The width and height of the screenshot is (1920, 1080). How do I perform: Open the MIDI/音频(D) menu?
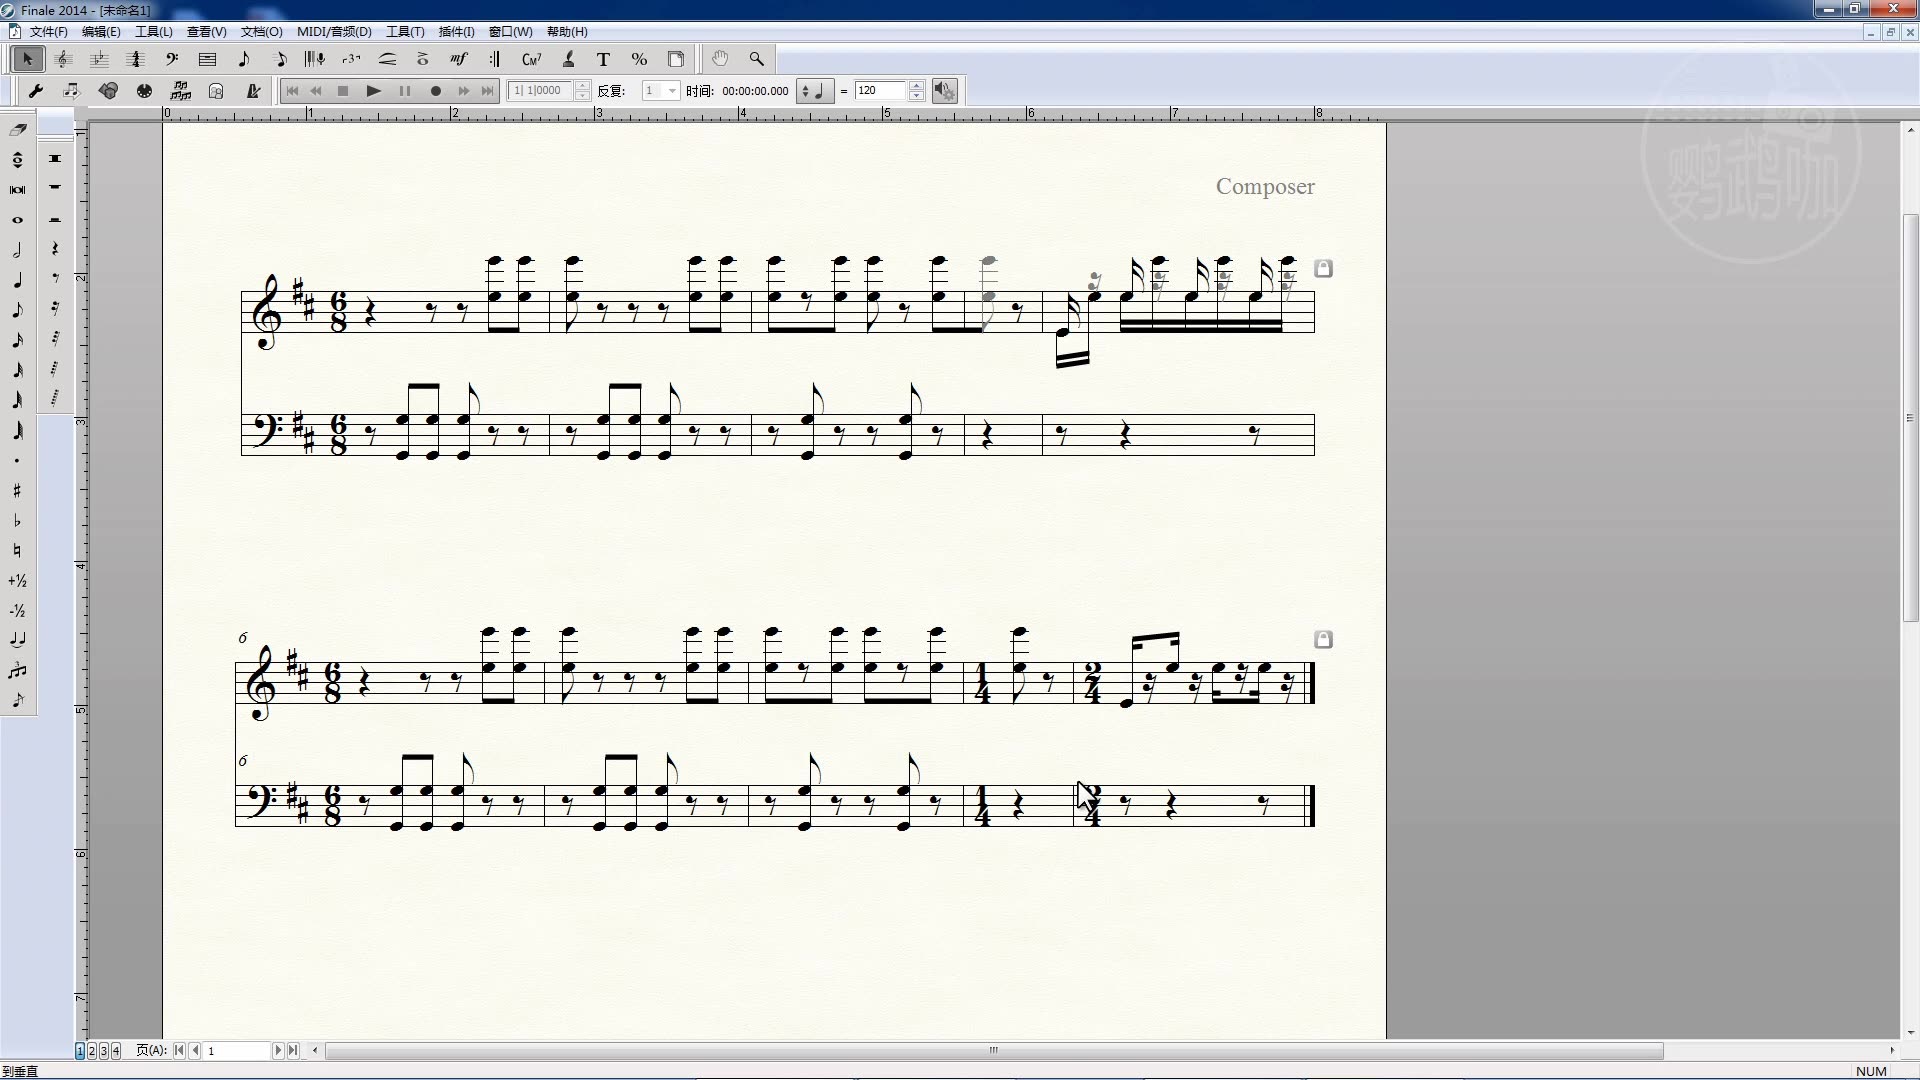334,32
